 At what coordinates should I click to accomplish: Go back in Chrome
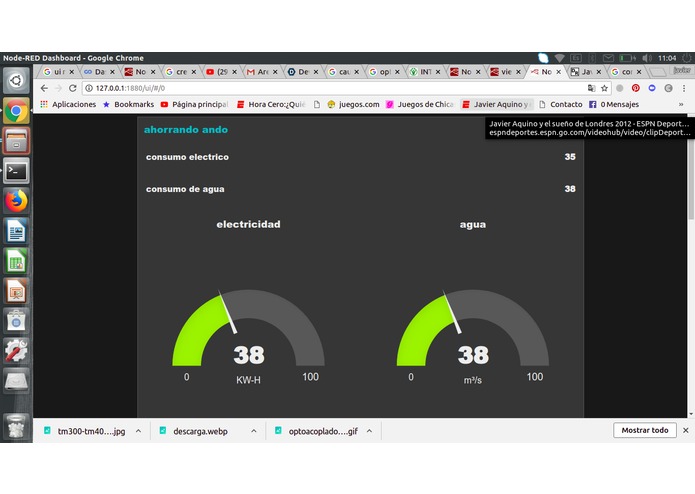coord(44,88)
